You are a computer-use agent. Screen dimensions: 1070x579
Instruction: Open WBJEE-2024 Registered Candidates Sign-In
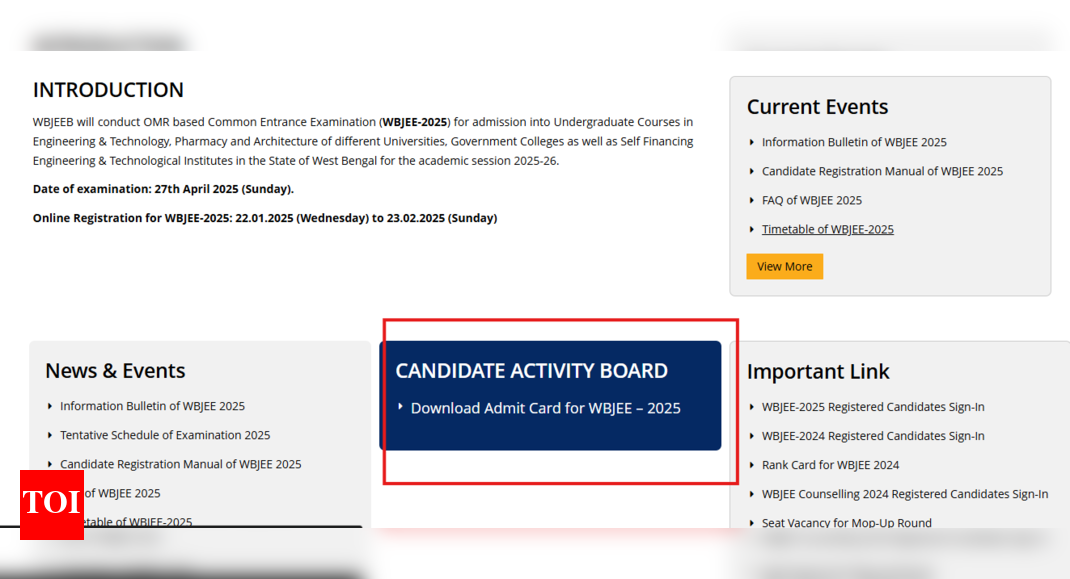[x=873, y=436]
